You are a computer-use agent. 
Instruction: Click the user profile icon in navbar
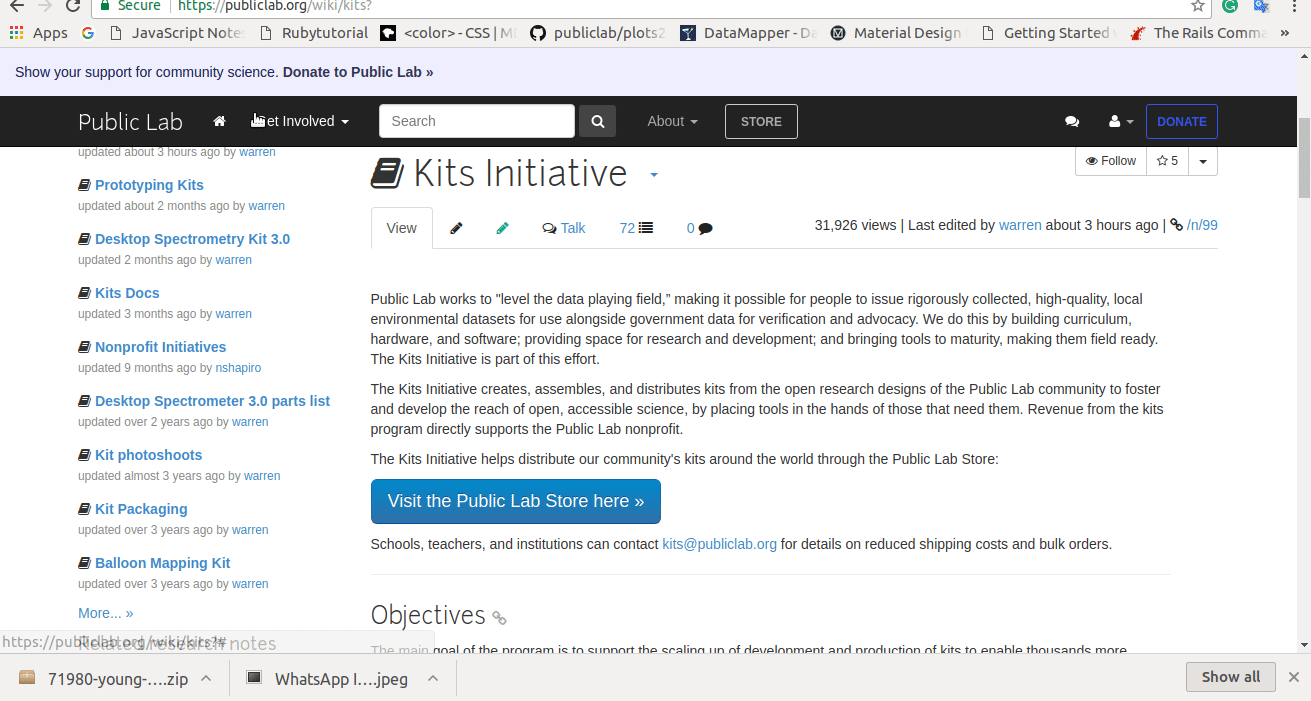pyautogui.click(x=1115, y=121)
